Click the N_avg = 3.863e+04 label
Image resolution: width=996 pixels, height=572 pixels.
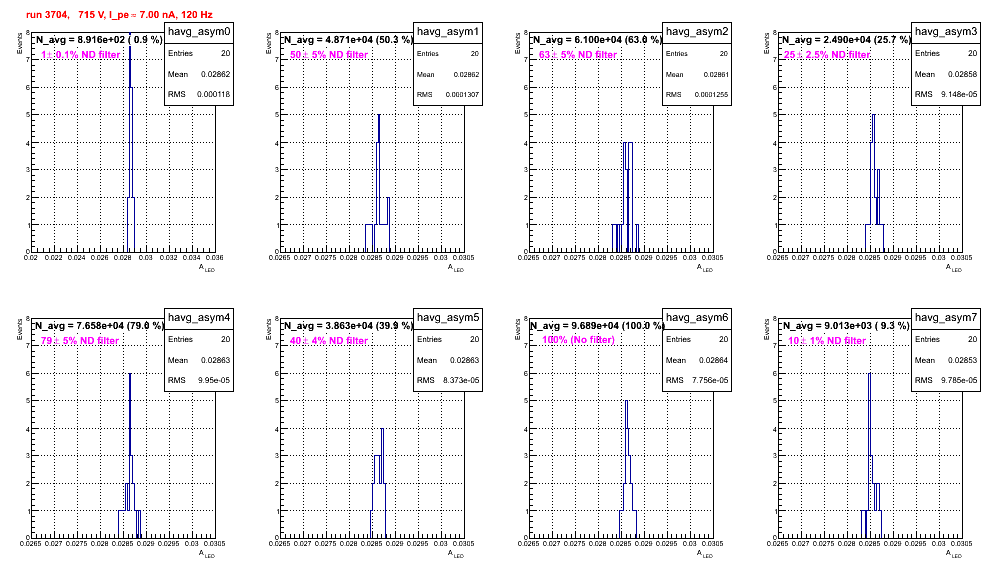coord(348,325)
